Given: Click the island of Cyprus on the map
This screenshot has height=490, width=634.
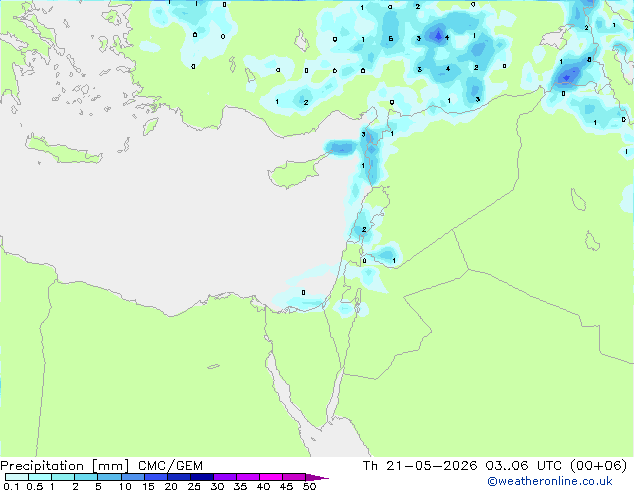Looking at the screenshot, I should point(297,172).
